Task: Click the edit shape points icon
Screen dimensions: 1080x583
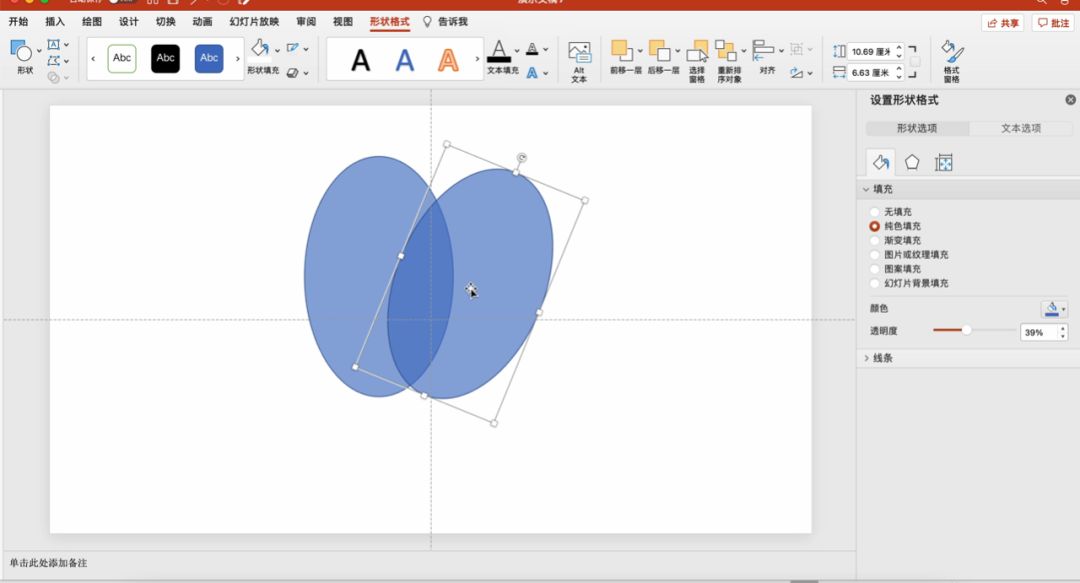Action: (54, 61)
